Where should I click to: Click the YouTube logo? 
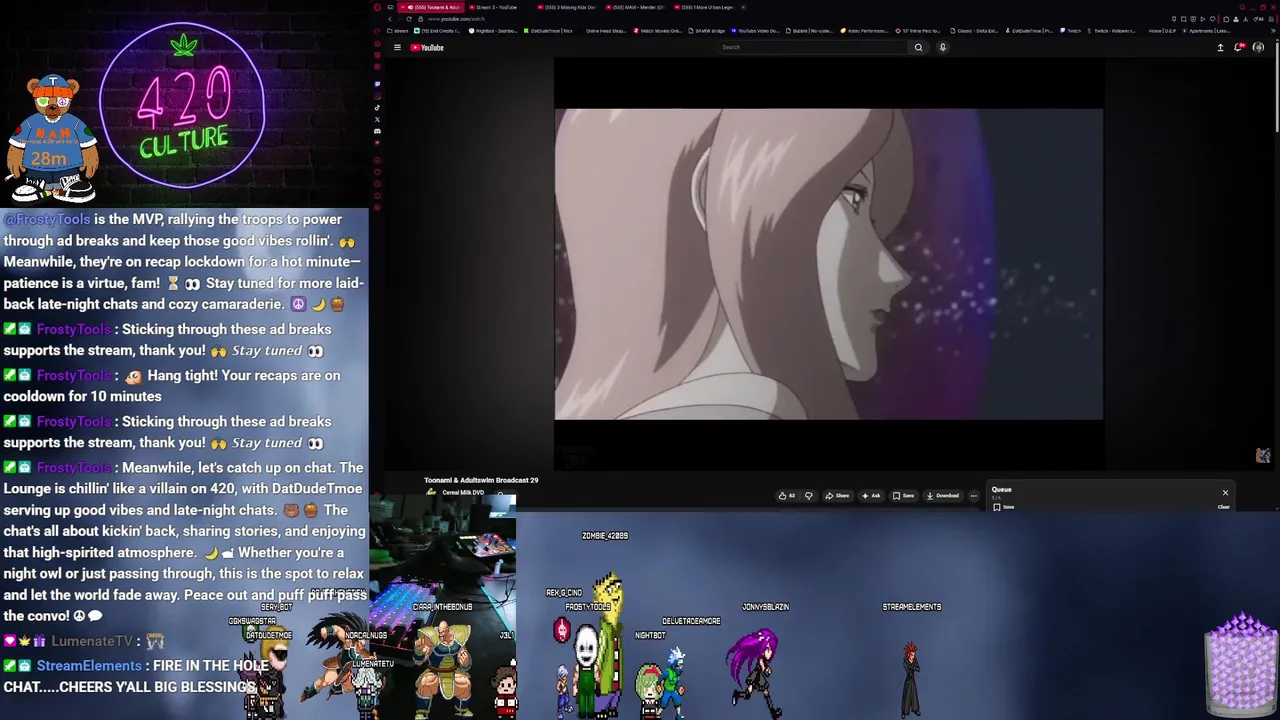point(427,47)
